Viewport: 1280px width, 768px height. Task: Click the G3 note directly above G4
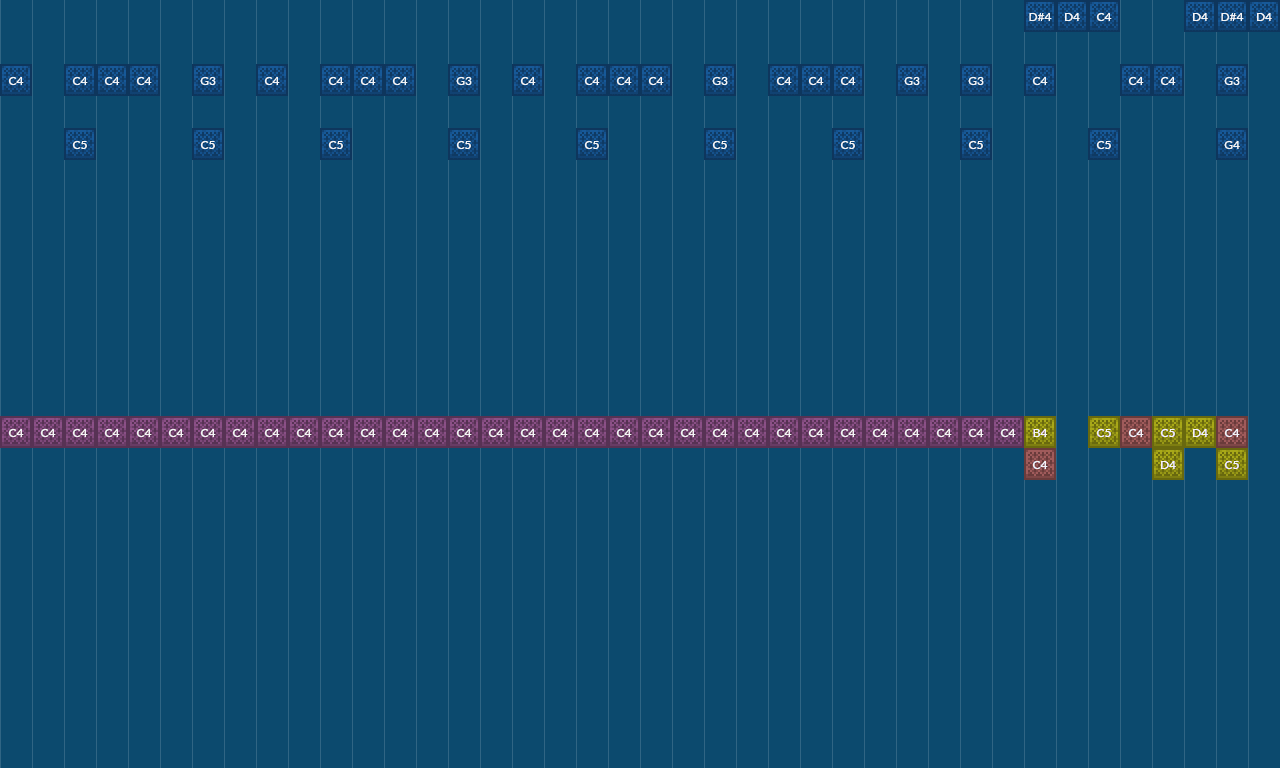coord(1232,80)
